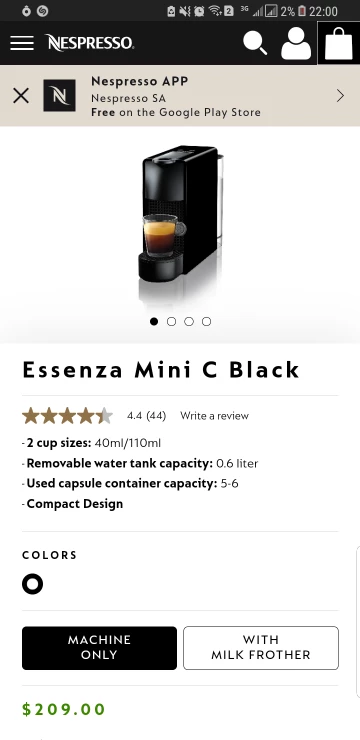Open the search magnifier icon
Viewport: 360px width, 740px height.
[255, 43]
